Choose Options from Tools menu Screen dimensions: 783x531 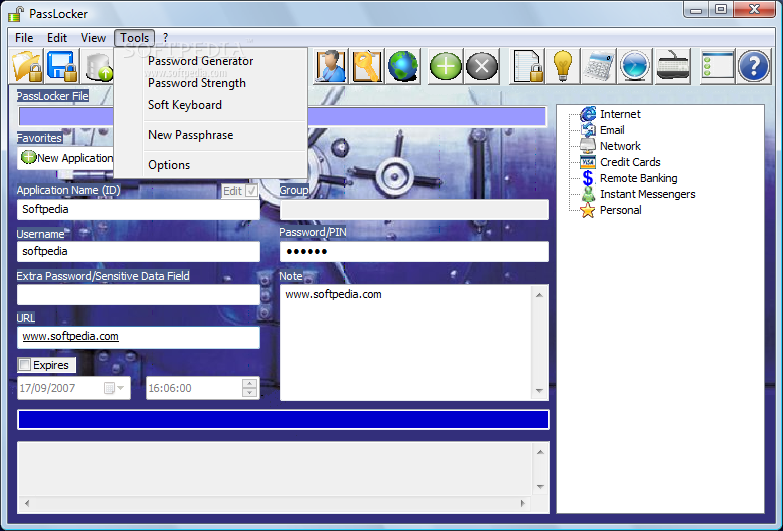click(169, 165)
